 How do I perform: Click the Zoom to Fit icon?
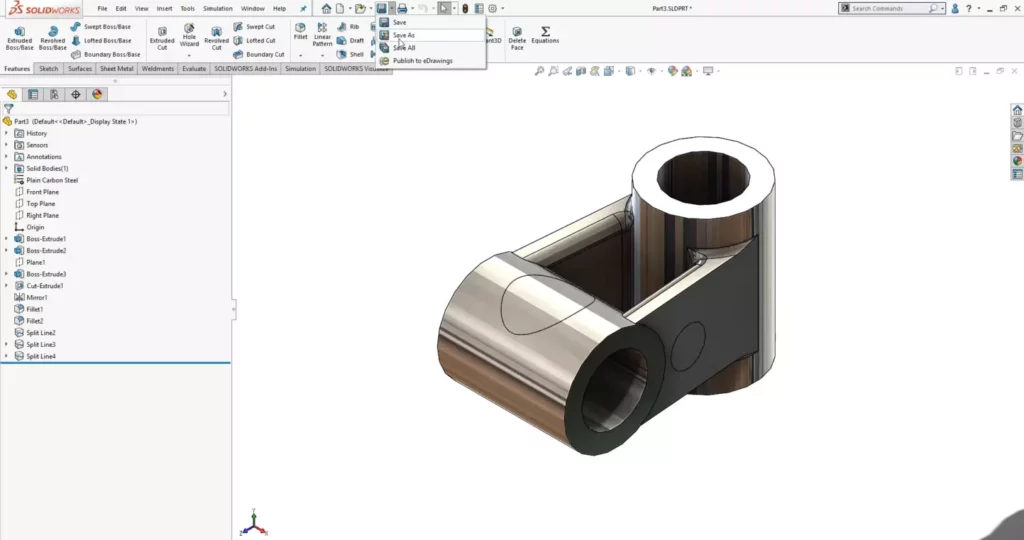pos(539,71)
